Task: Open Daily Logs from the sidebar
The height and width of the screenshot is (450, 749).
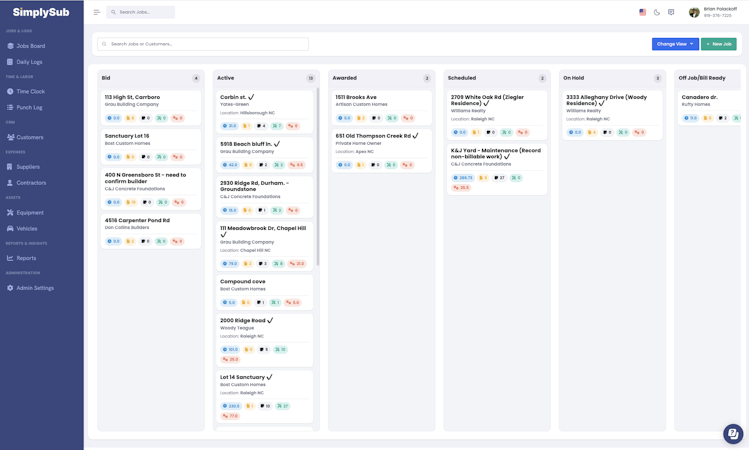Action: [x=29, y=62]
